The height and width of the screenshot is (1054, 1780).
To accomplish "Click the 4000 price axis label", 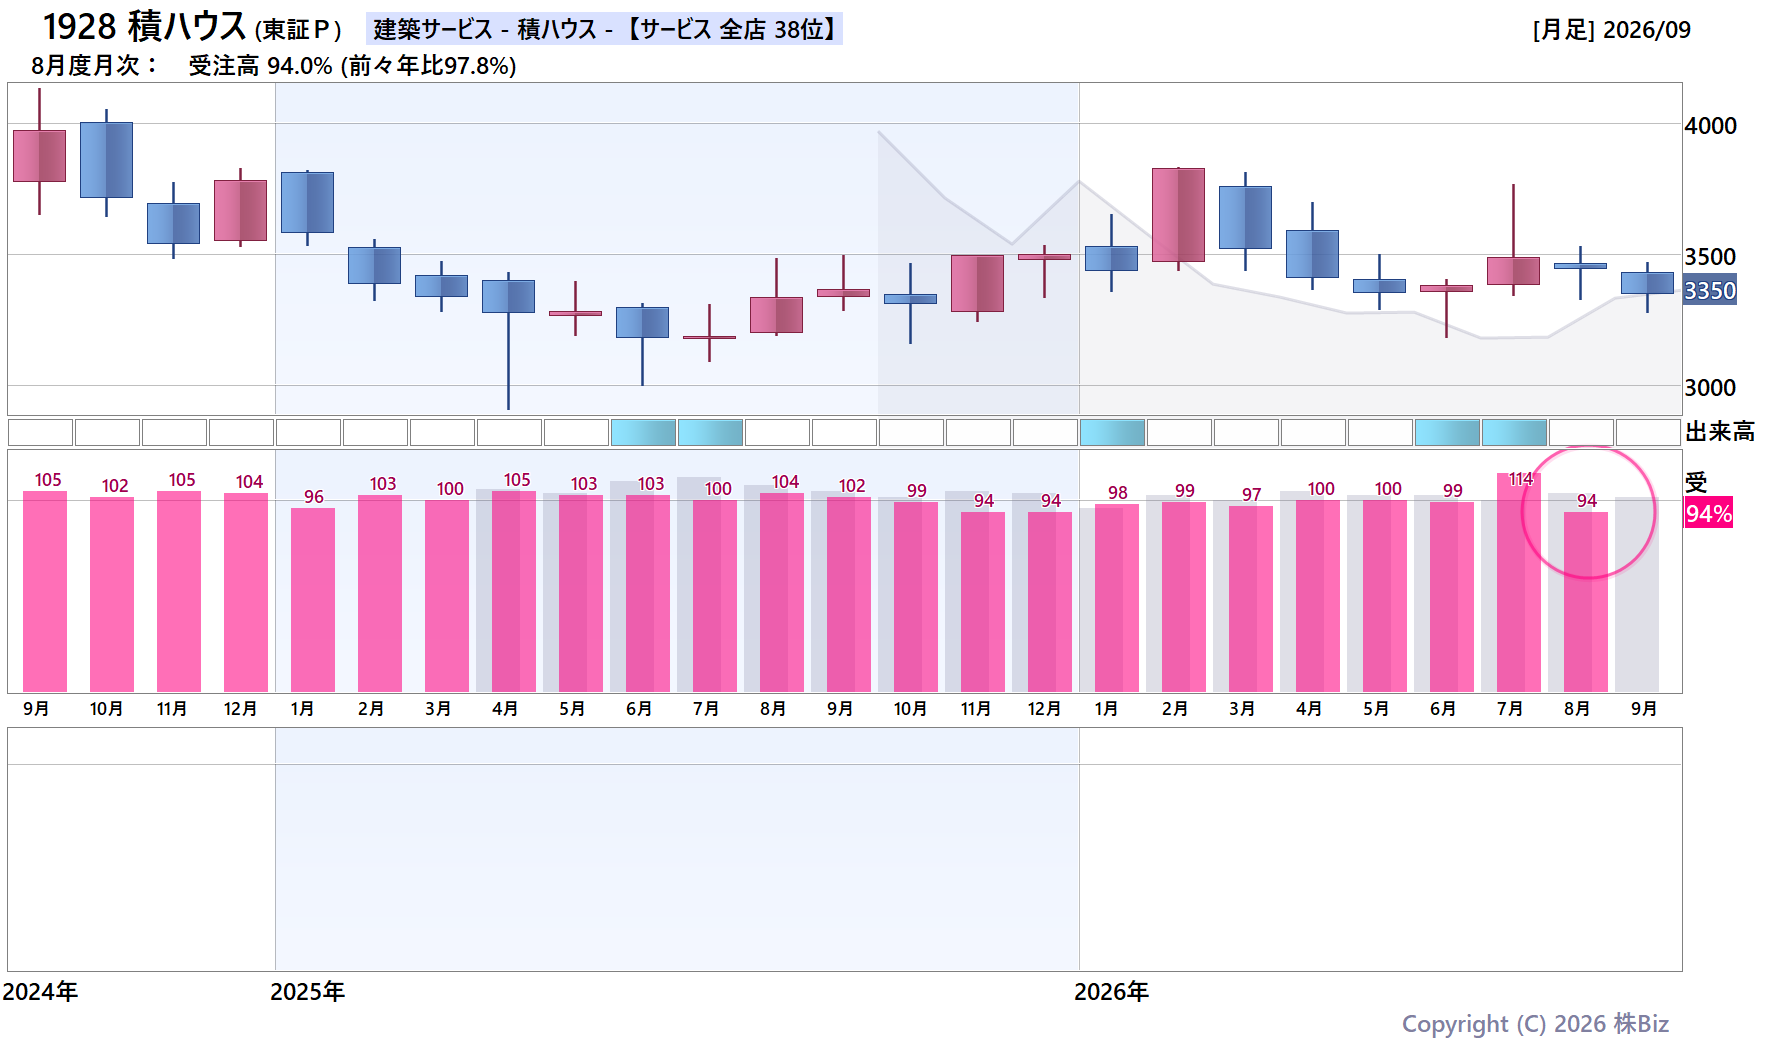I will 1710,126.
